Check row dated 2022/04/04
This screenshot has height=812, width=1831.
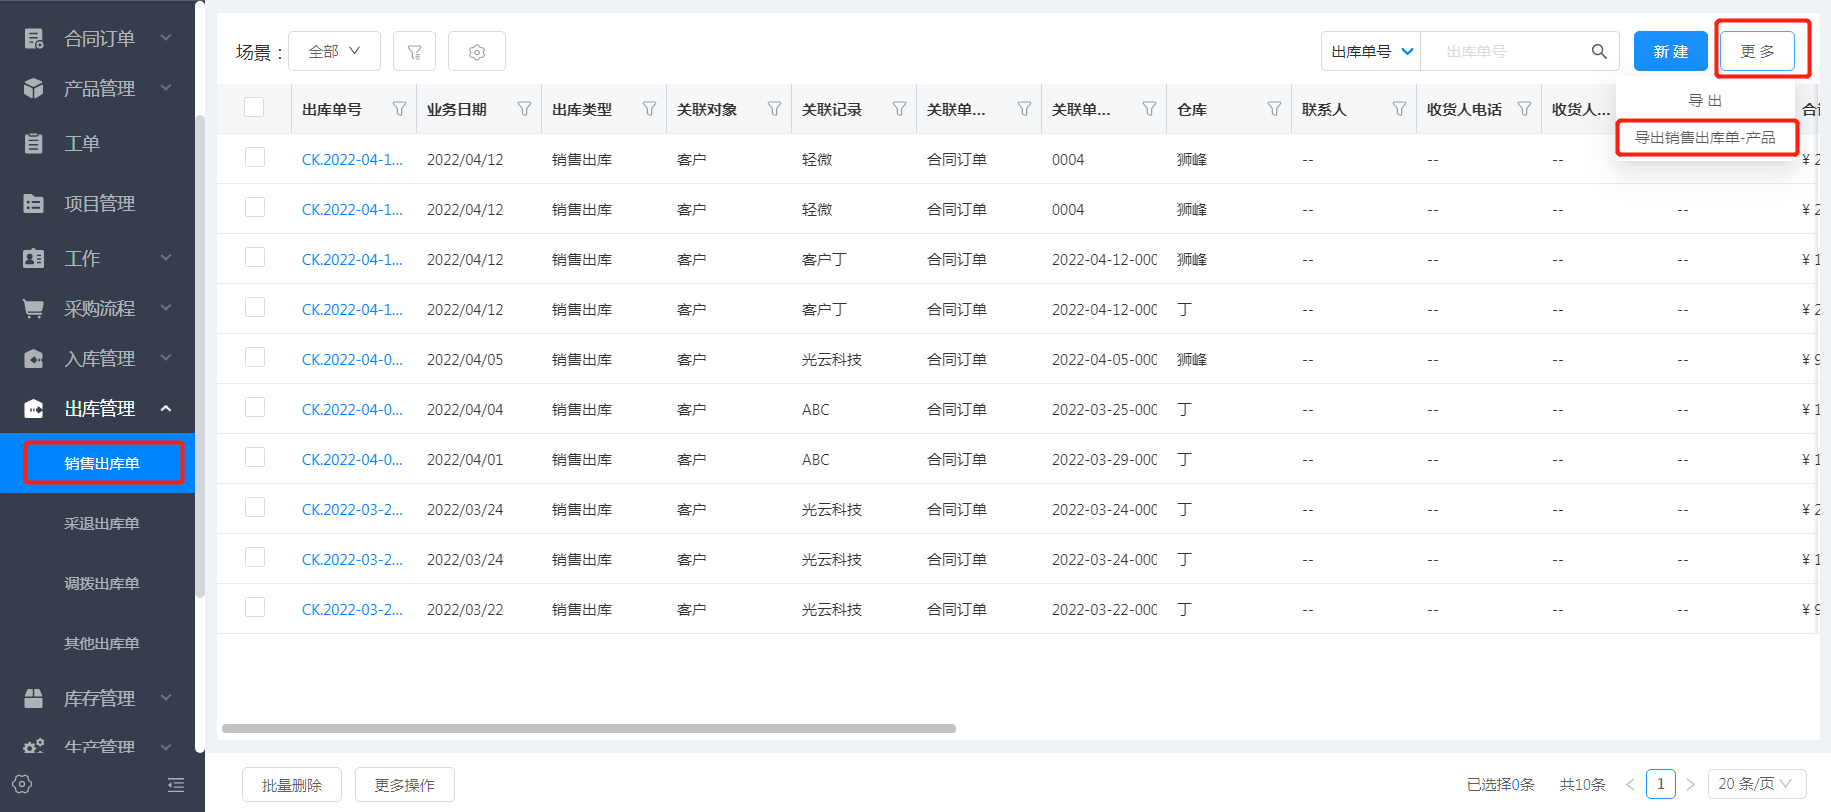[x=255, y=407]
